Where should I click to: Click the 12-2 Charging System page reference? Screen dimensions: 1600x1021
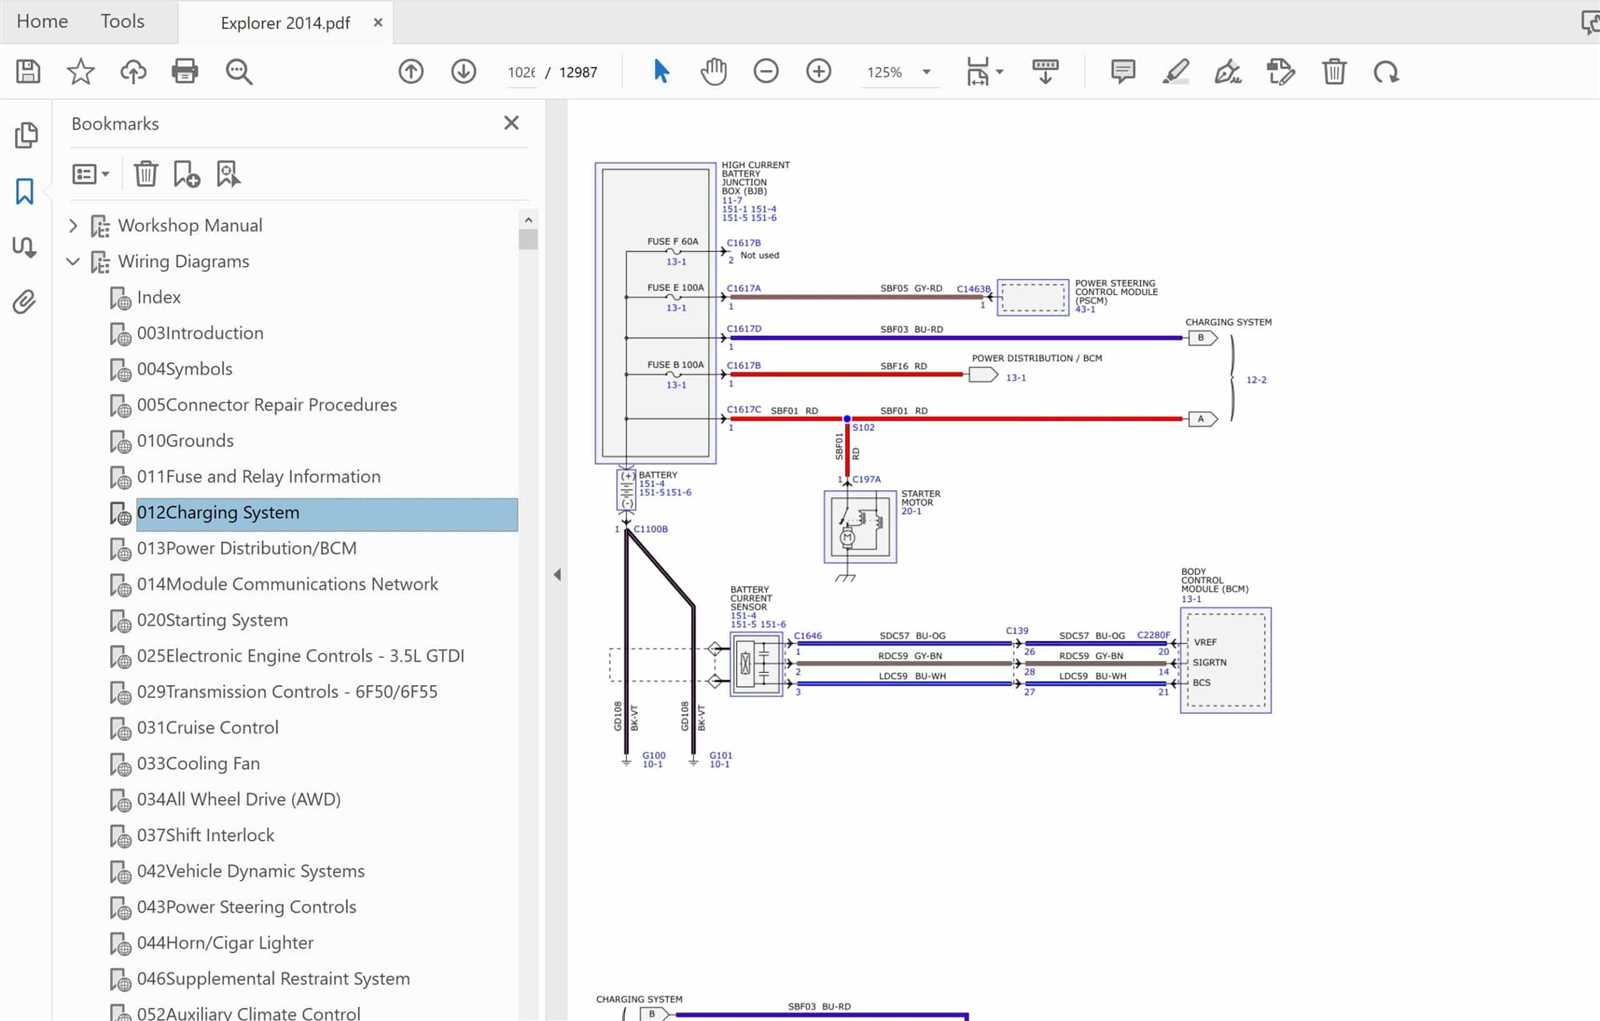1256,380
